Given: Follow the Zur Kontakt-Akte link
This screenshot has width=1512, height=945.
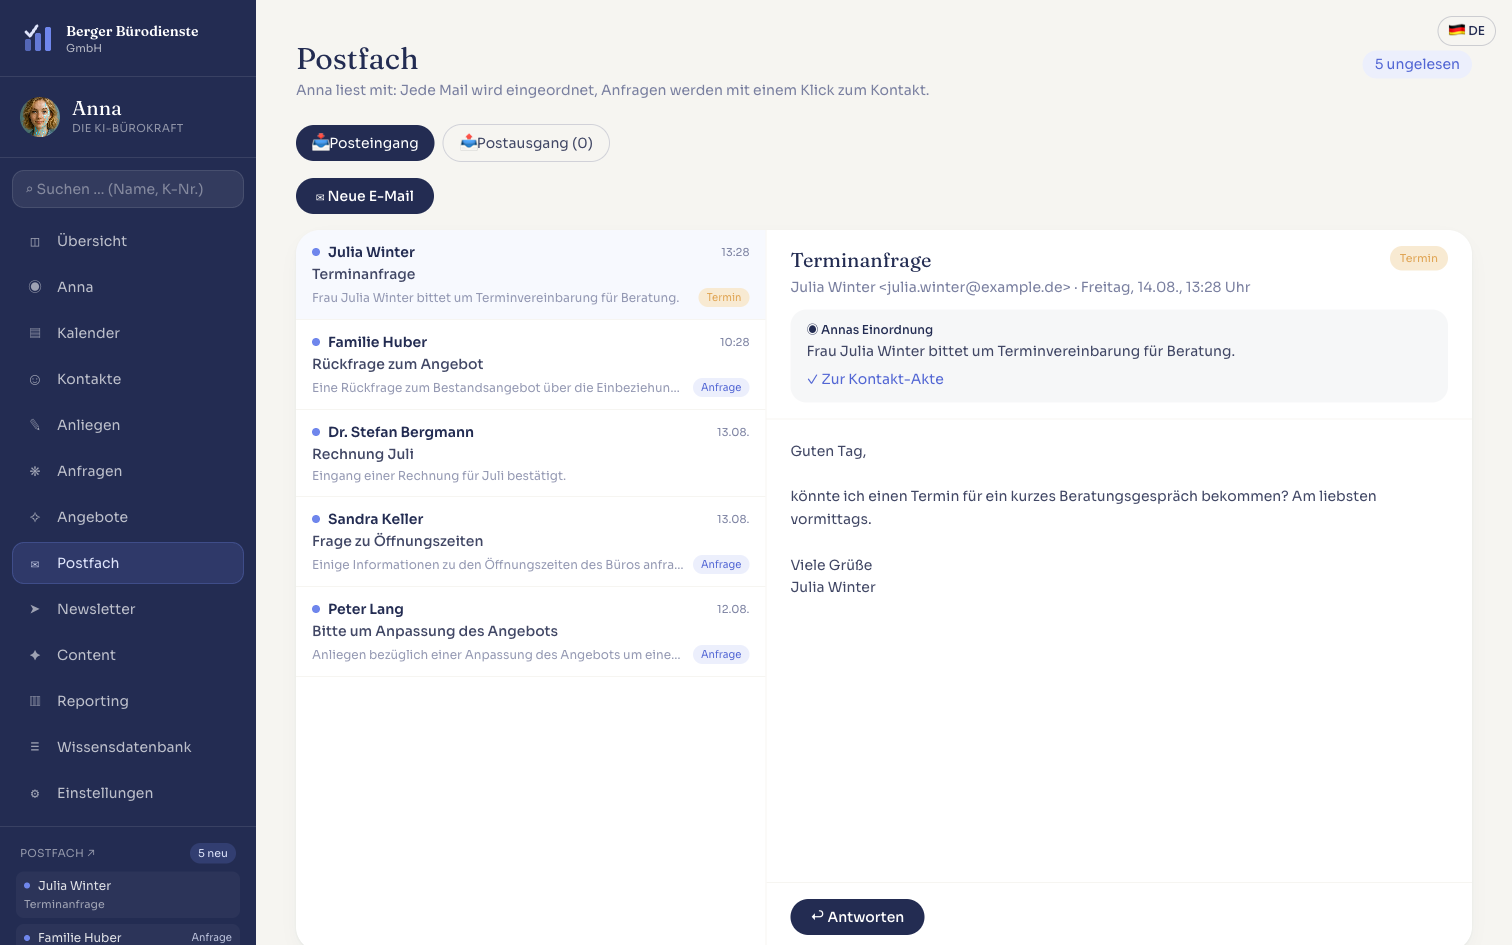Looking at the screenshot, I should [875, 379].
